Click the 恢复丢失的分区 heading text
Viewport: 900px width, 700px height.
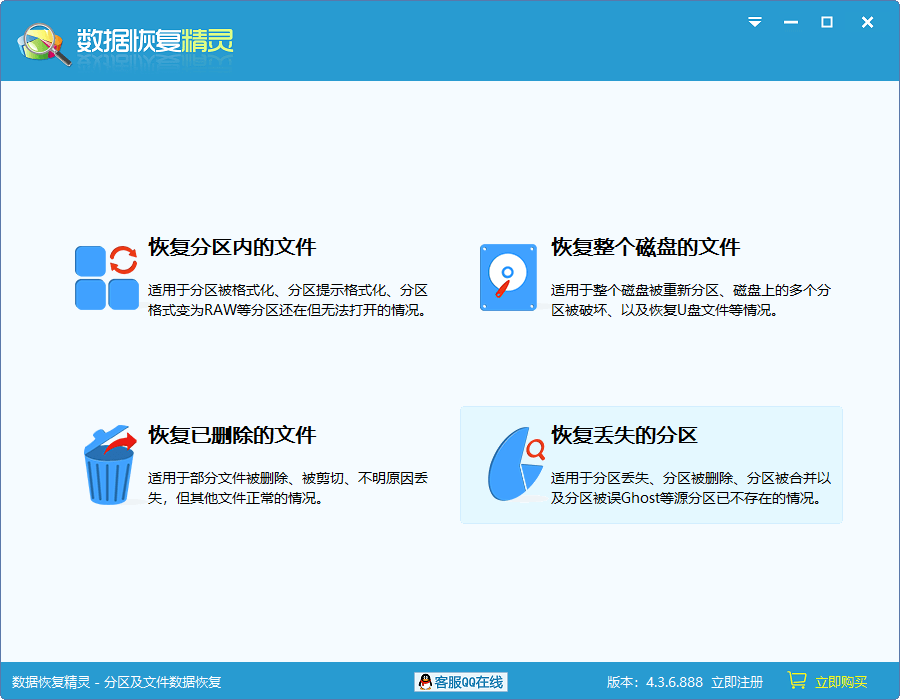point(626,435)
